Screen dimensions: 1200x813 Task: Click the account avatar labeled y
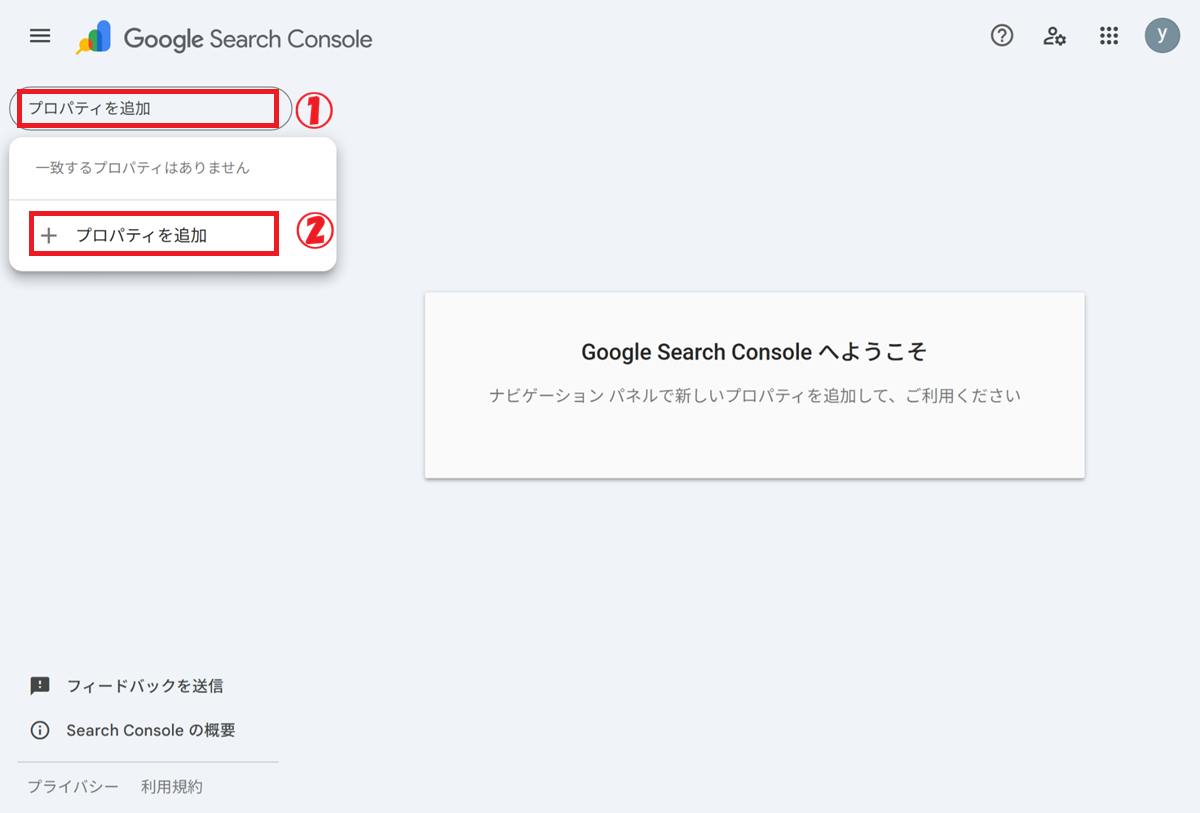click(1161, 36)
